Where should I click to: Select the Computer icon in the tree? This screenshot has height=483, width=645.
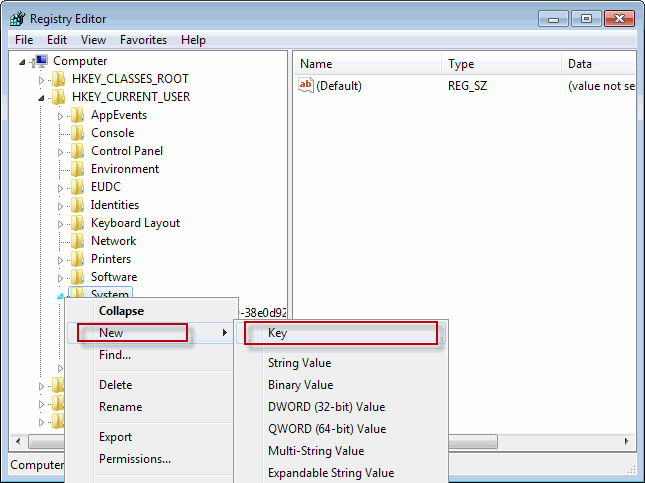pyautogui.click(x=41, y=61)
